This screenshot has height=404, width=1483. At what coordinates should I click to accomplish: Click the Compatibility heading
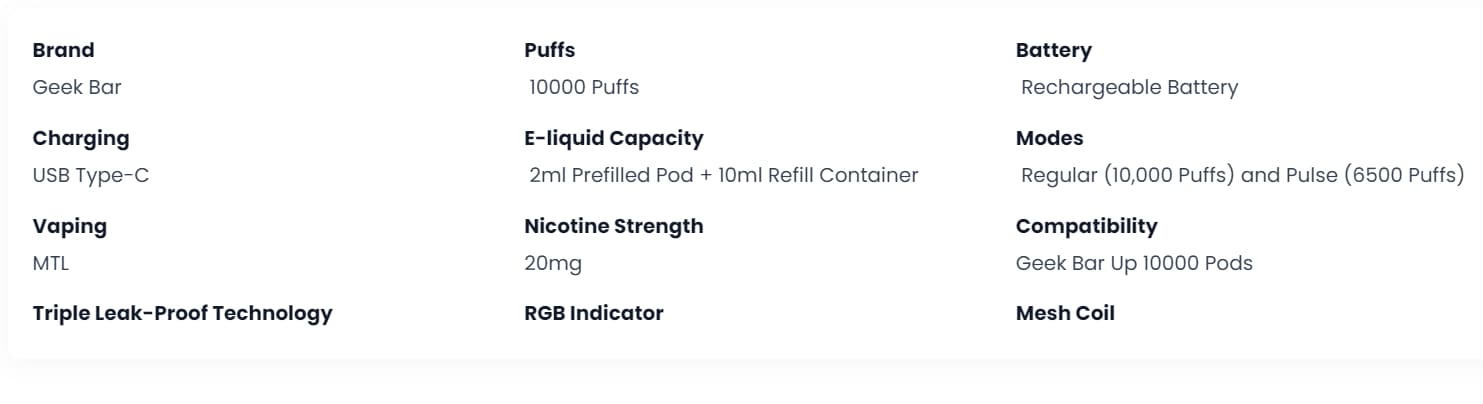1086,226
